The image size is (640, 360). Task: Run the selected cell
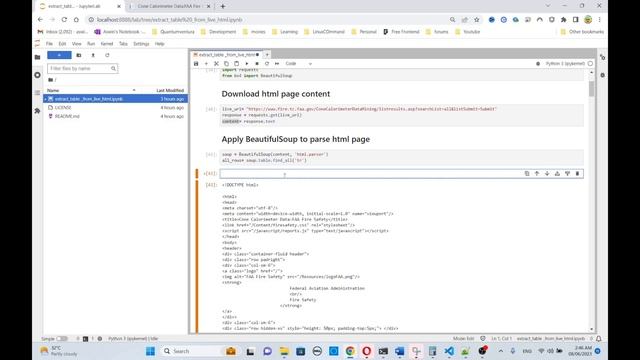pos(247,64)
